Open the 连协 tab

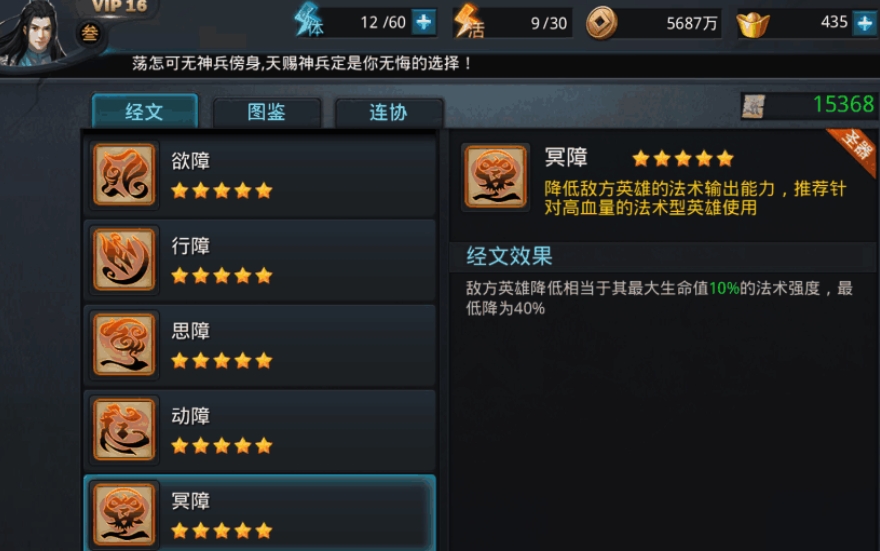coord(388,112)
